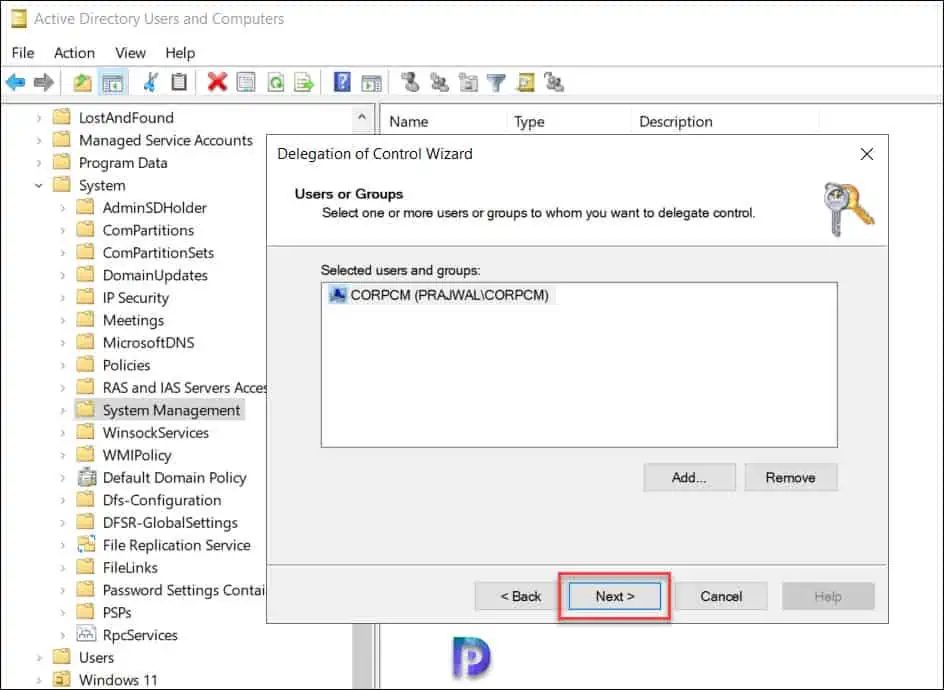
Task: Expand the LostAndFound node
Action: [39, 118]
